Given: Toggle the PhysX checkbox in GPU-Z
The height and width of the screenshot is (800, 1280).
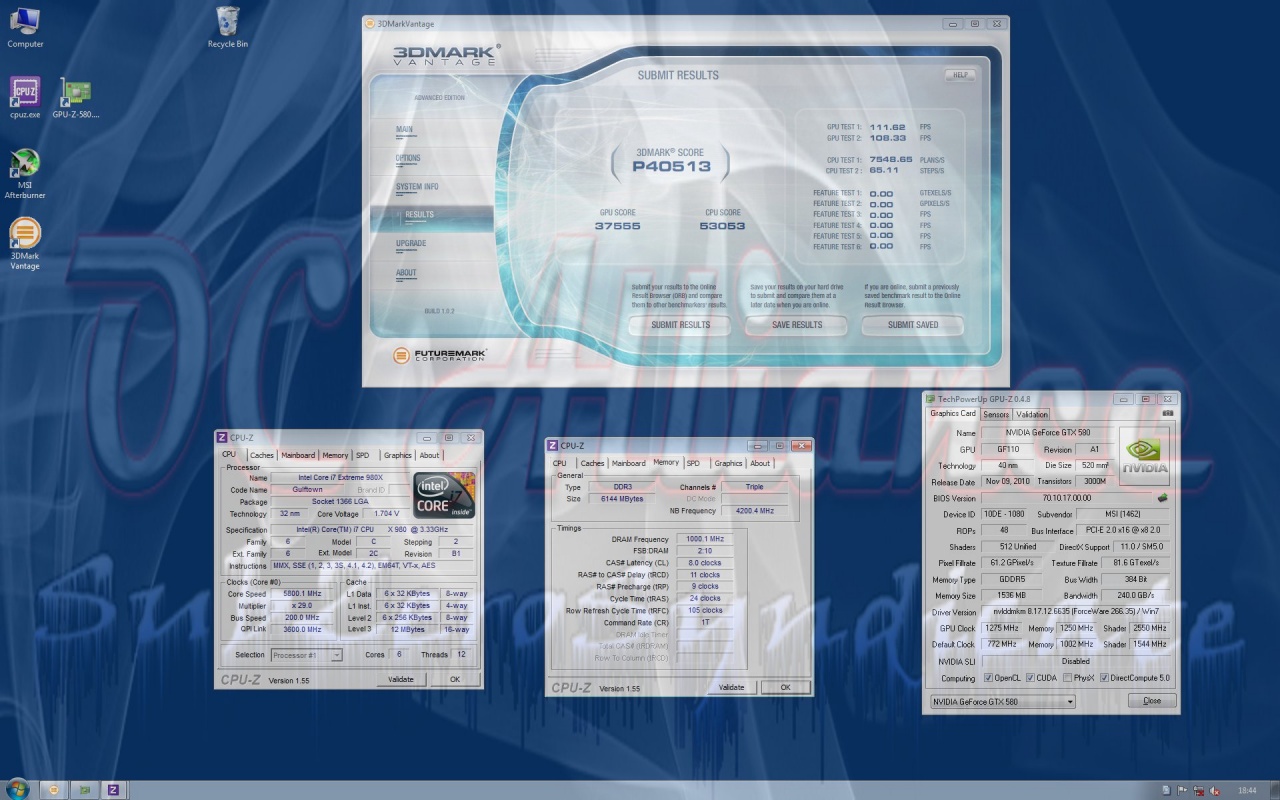Looking at the screenshot, I should pyautogui.click(x=1067, y=678).
